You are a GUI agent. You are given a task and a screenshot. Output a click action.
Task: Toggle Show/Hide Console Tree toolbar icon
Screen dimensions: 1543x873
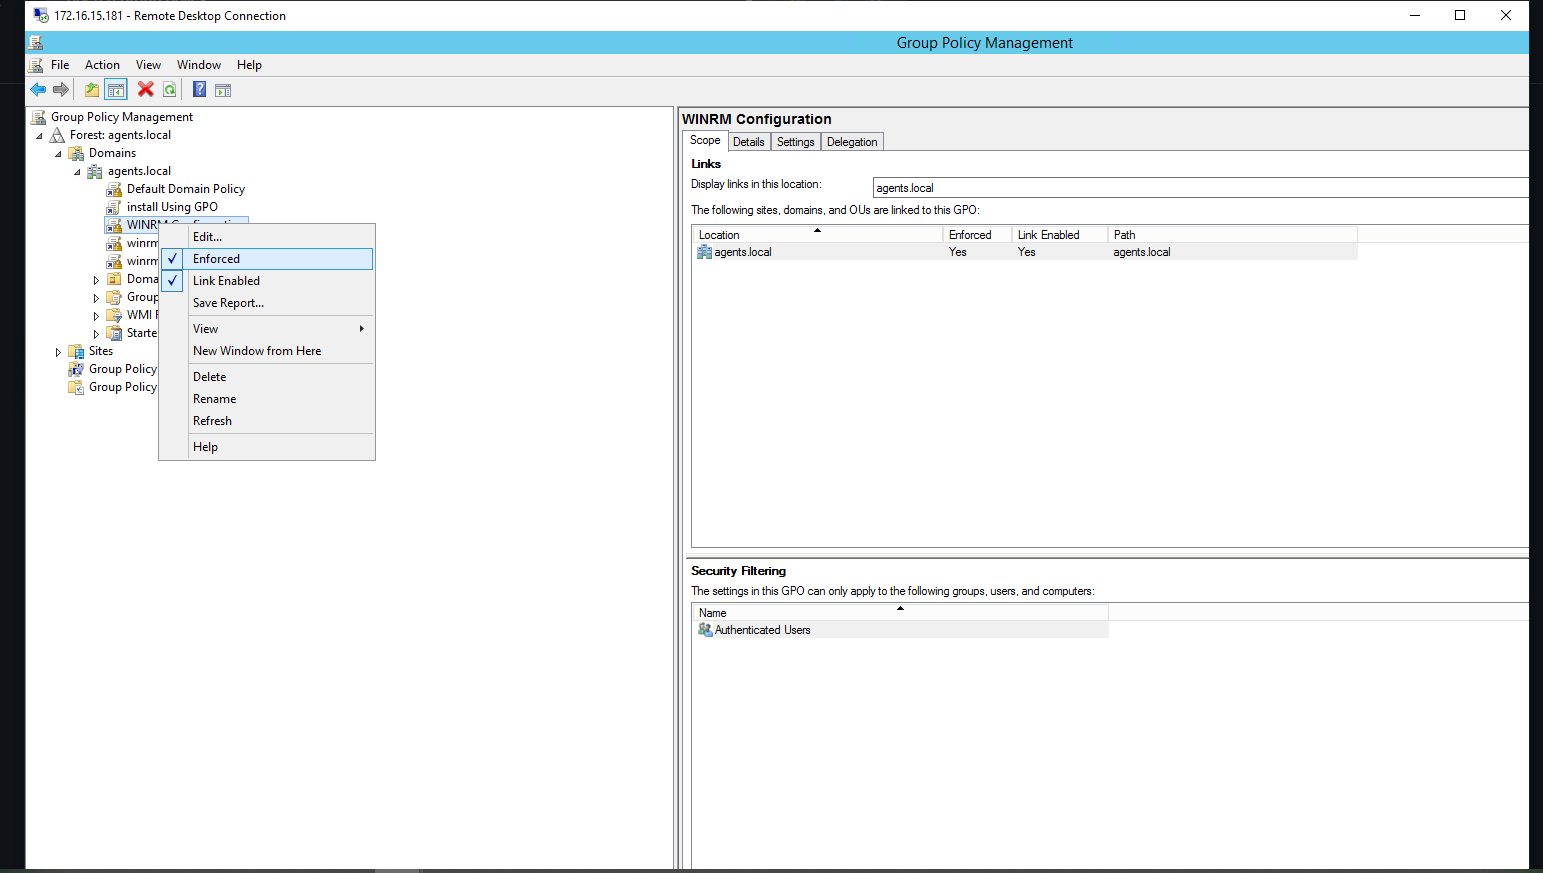click(x=116, y=90)
